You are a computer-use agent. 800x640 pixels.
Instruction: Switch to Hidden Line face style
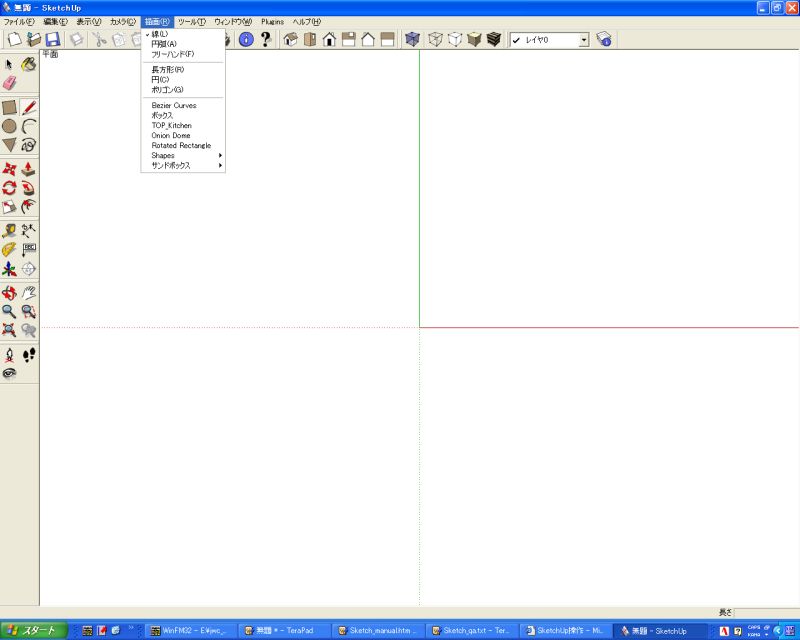pyautogui.click(x=455, y=39)
